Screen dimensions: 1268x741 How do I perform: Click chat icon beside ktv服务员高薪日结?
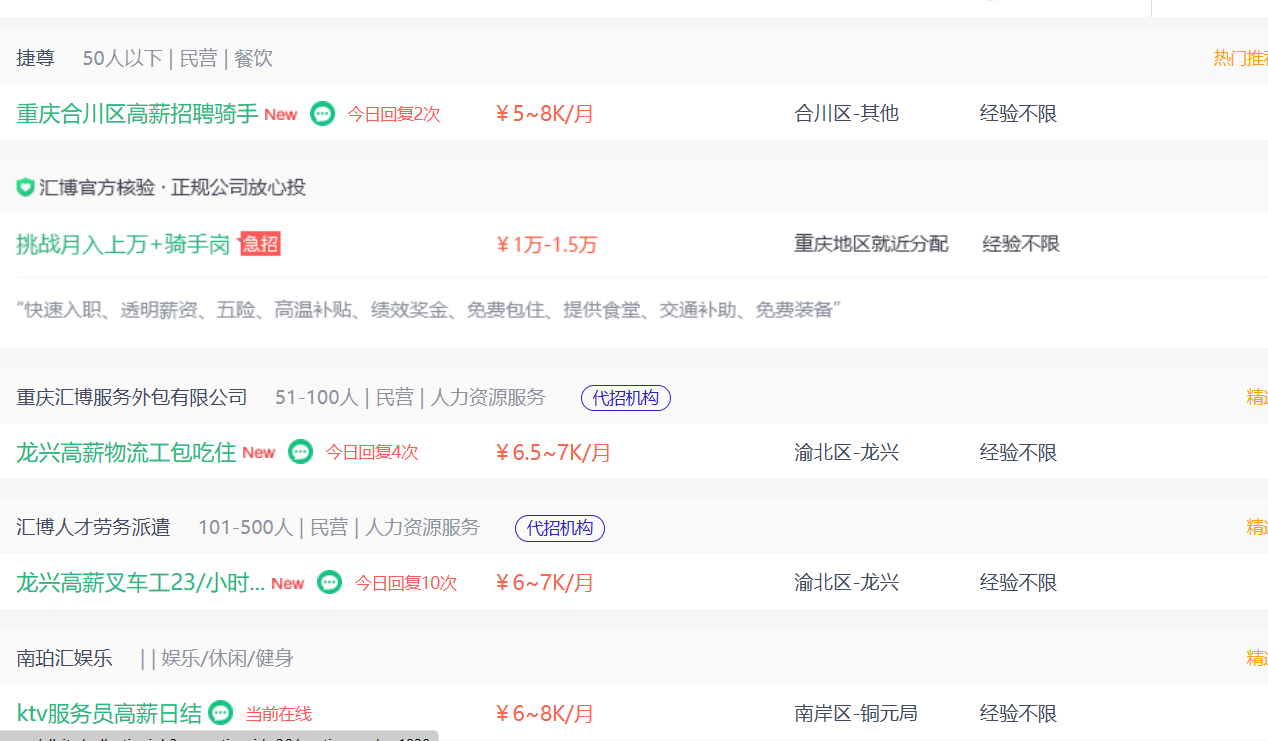[x=221, y=713]
